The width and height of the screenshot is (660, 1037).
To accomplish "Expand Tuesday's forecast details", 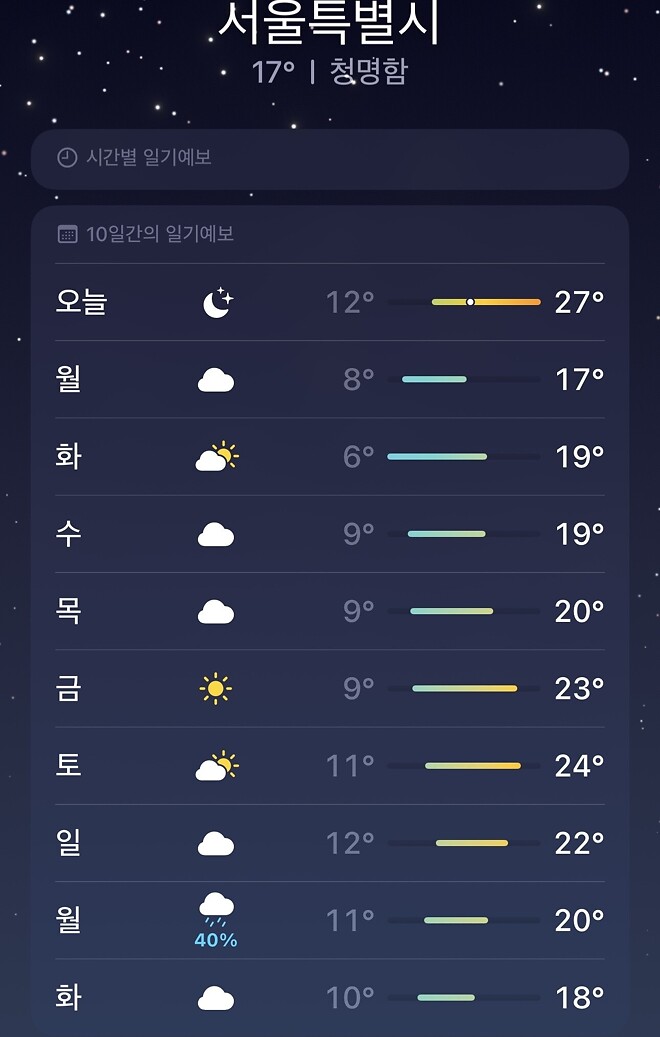I will coord(330,457).
